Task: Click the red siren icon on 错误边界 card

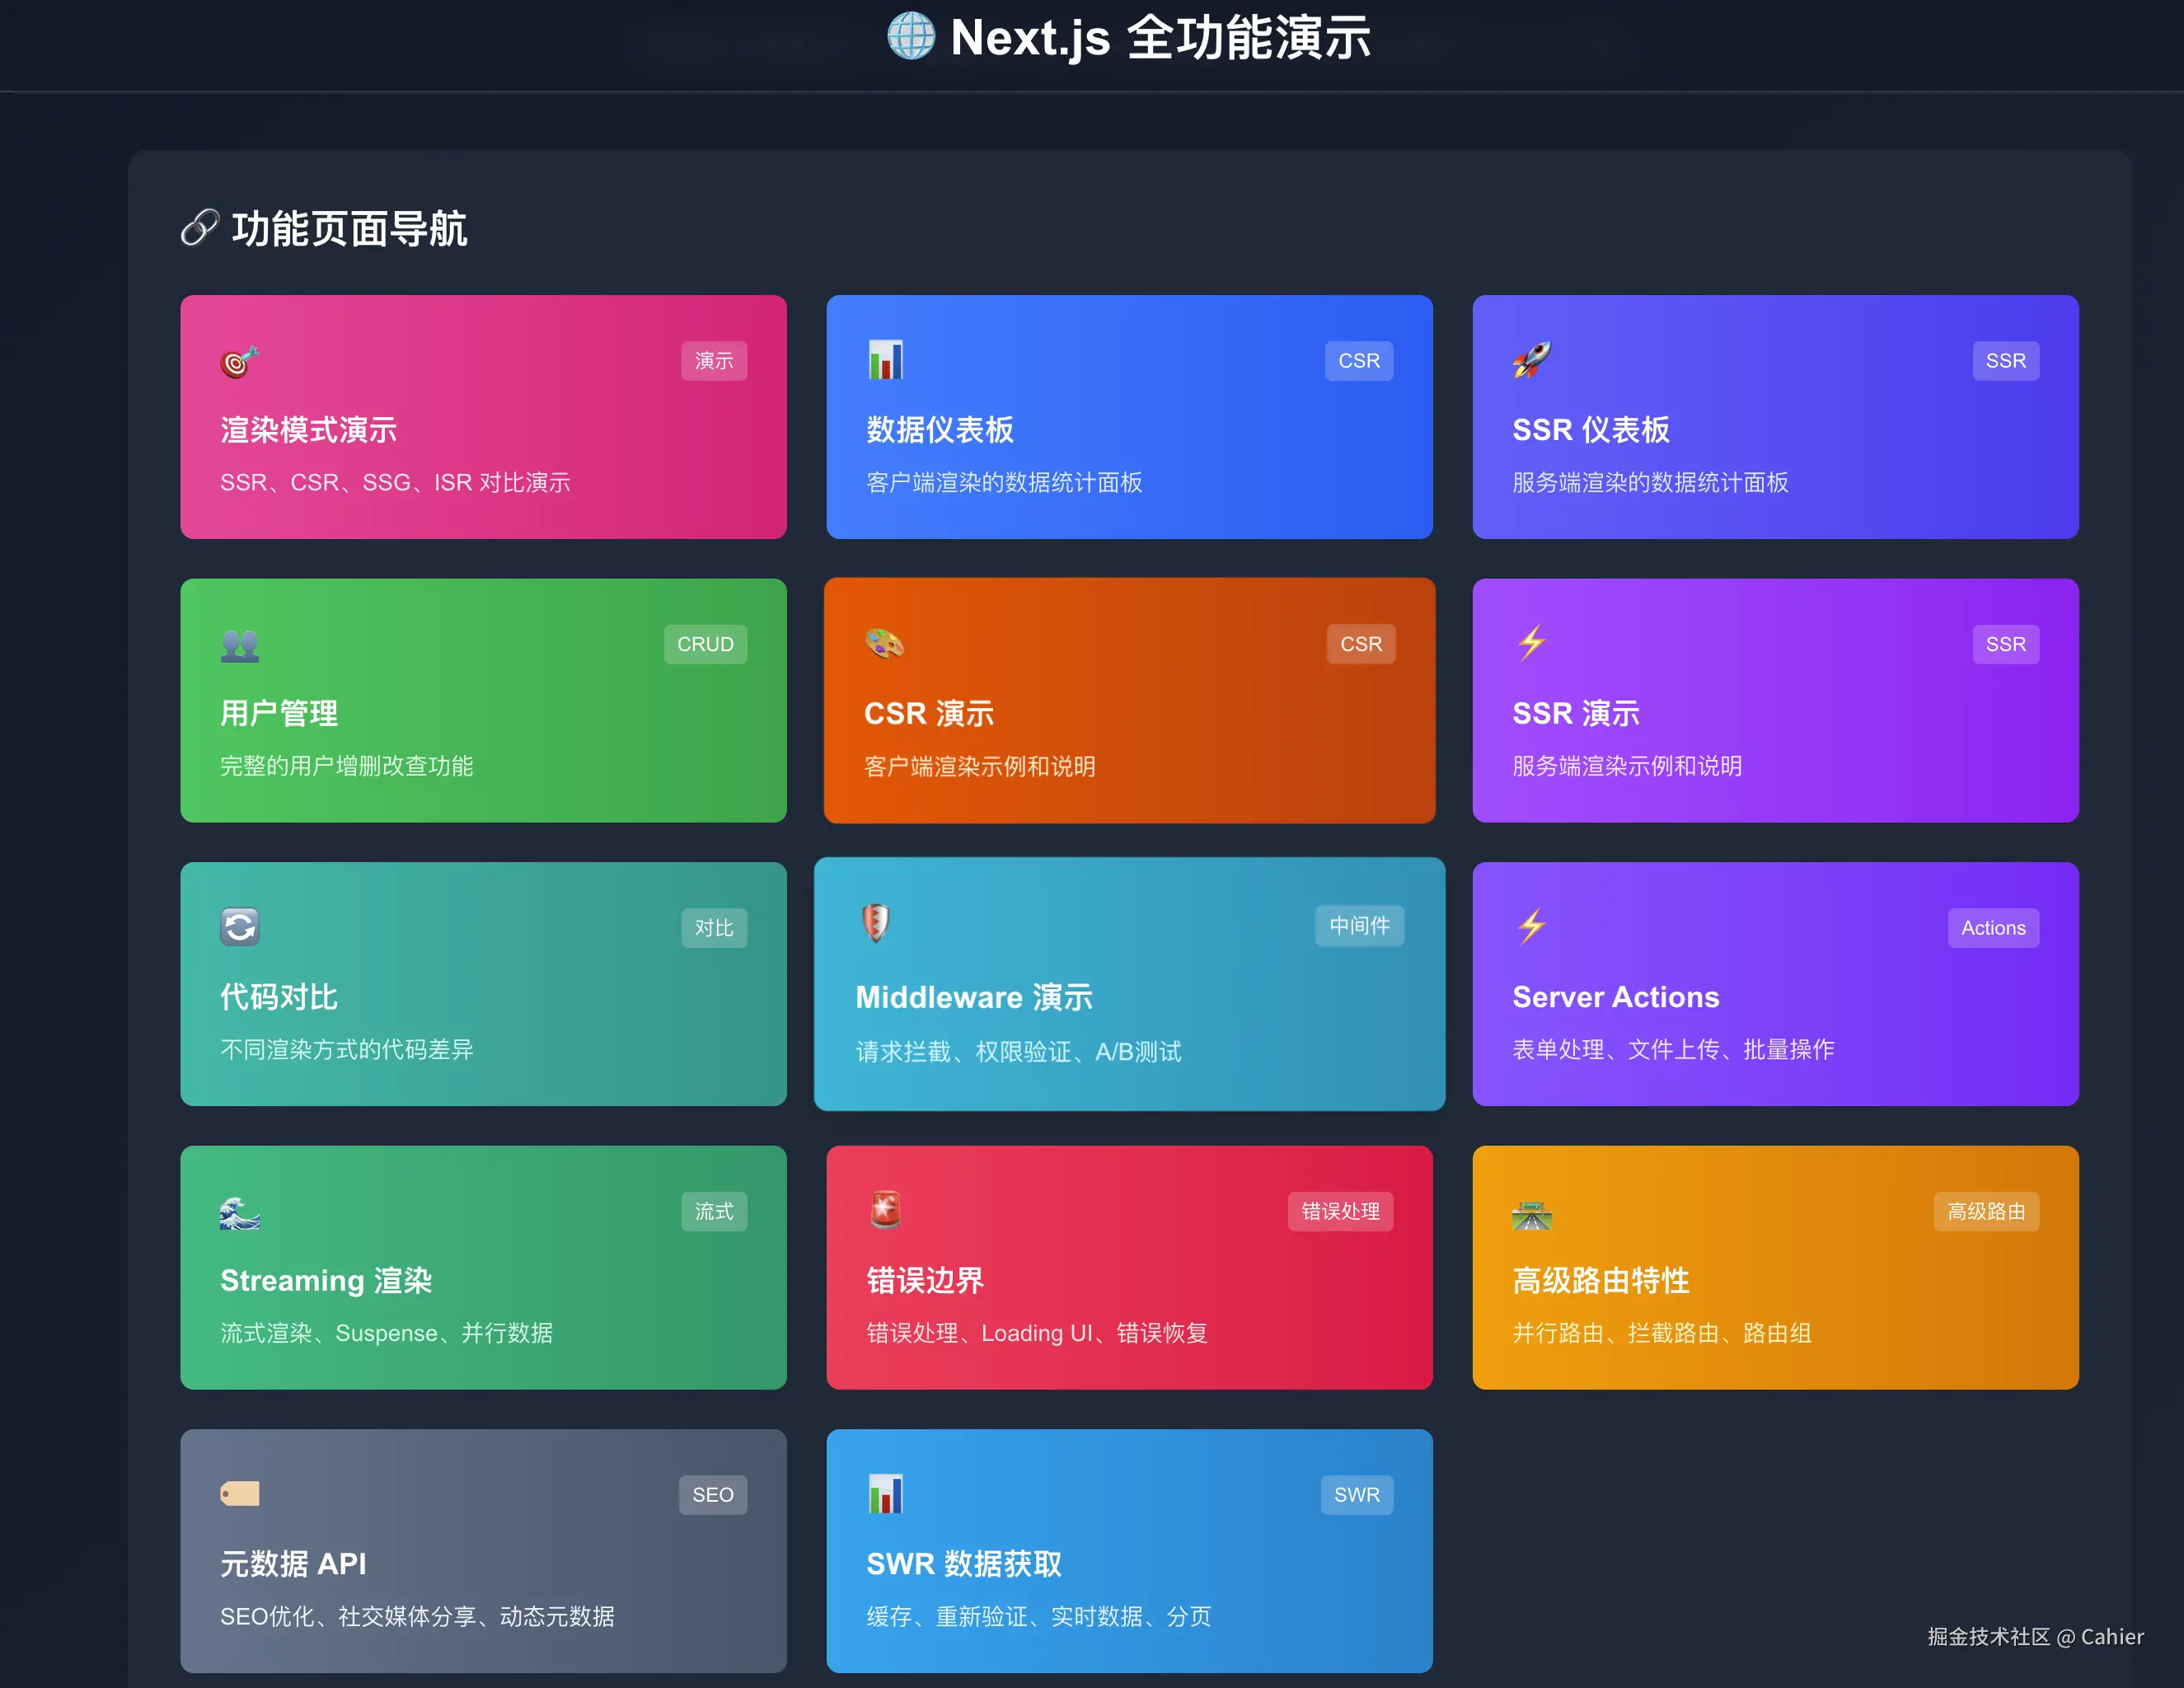Action: tap(885, 1210)
